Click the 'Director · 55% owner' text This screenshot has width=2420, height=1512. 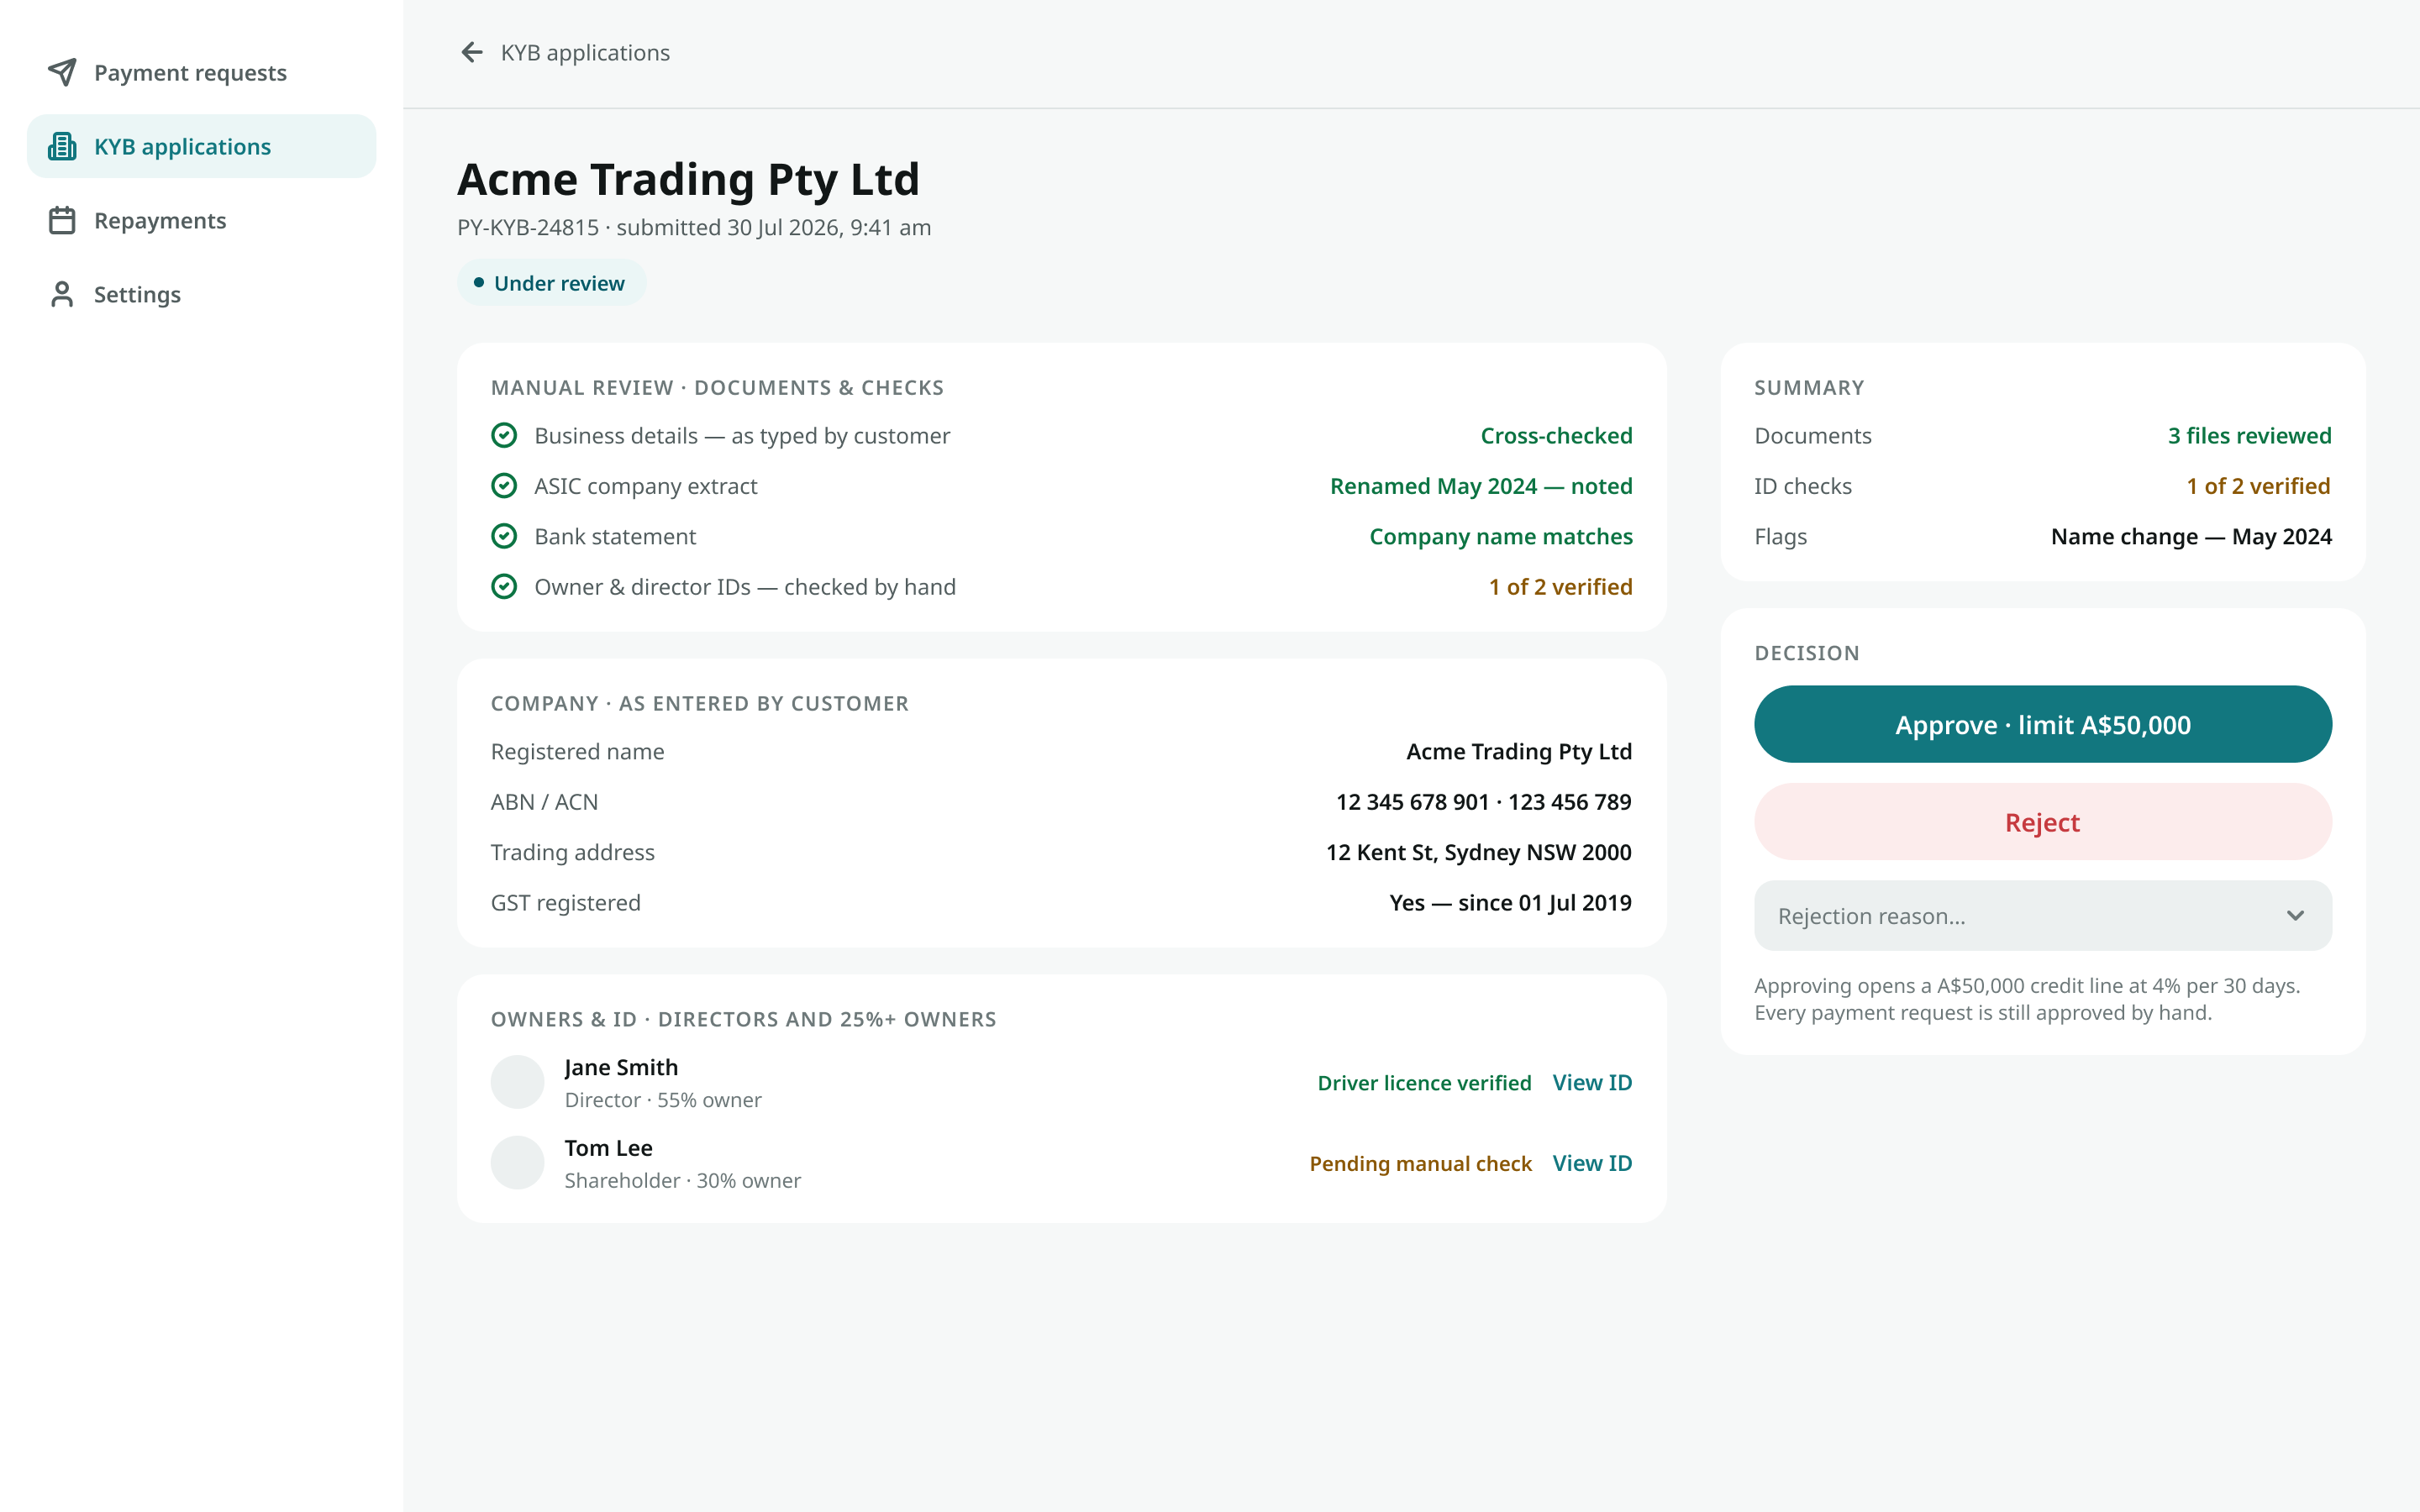click(x=662, y=1100)
